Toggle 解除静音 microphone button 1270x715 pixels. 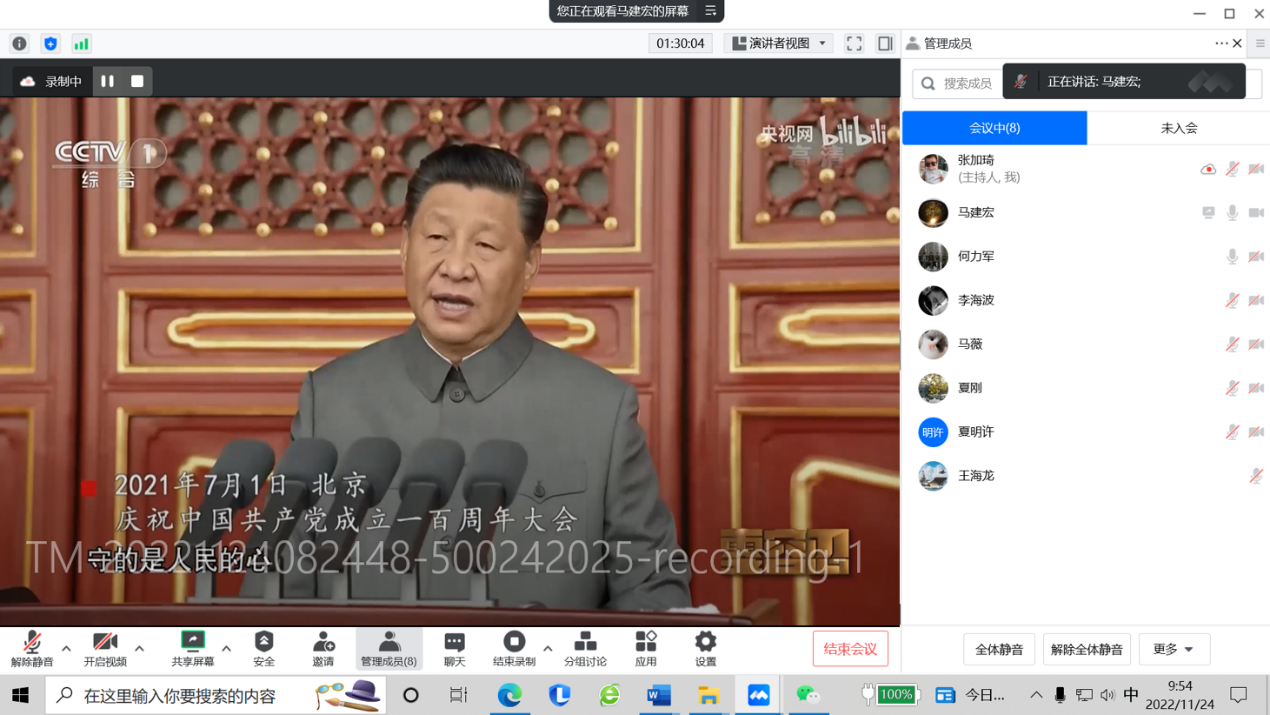tap(31, 648)
